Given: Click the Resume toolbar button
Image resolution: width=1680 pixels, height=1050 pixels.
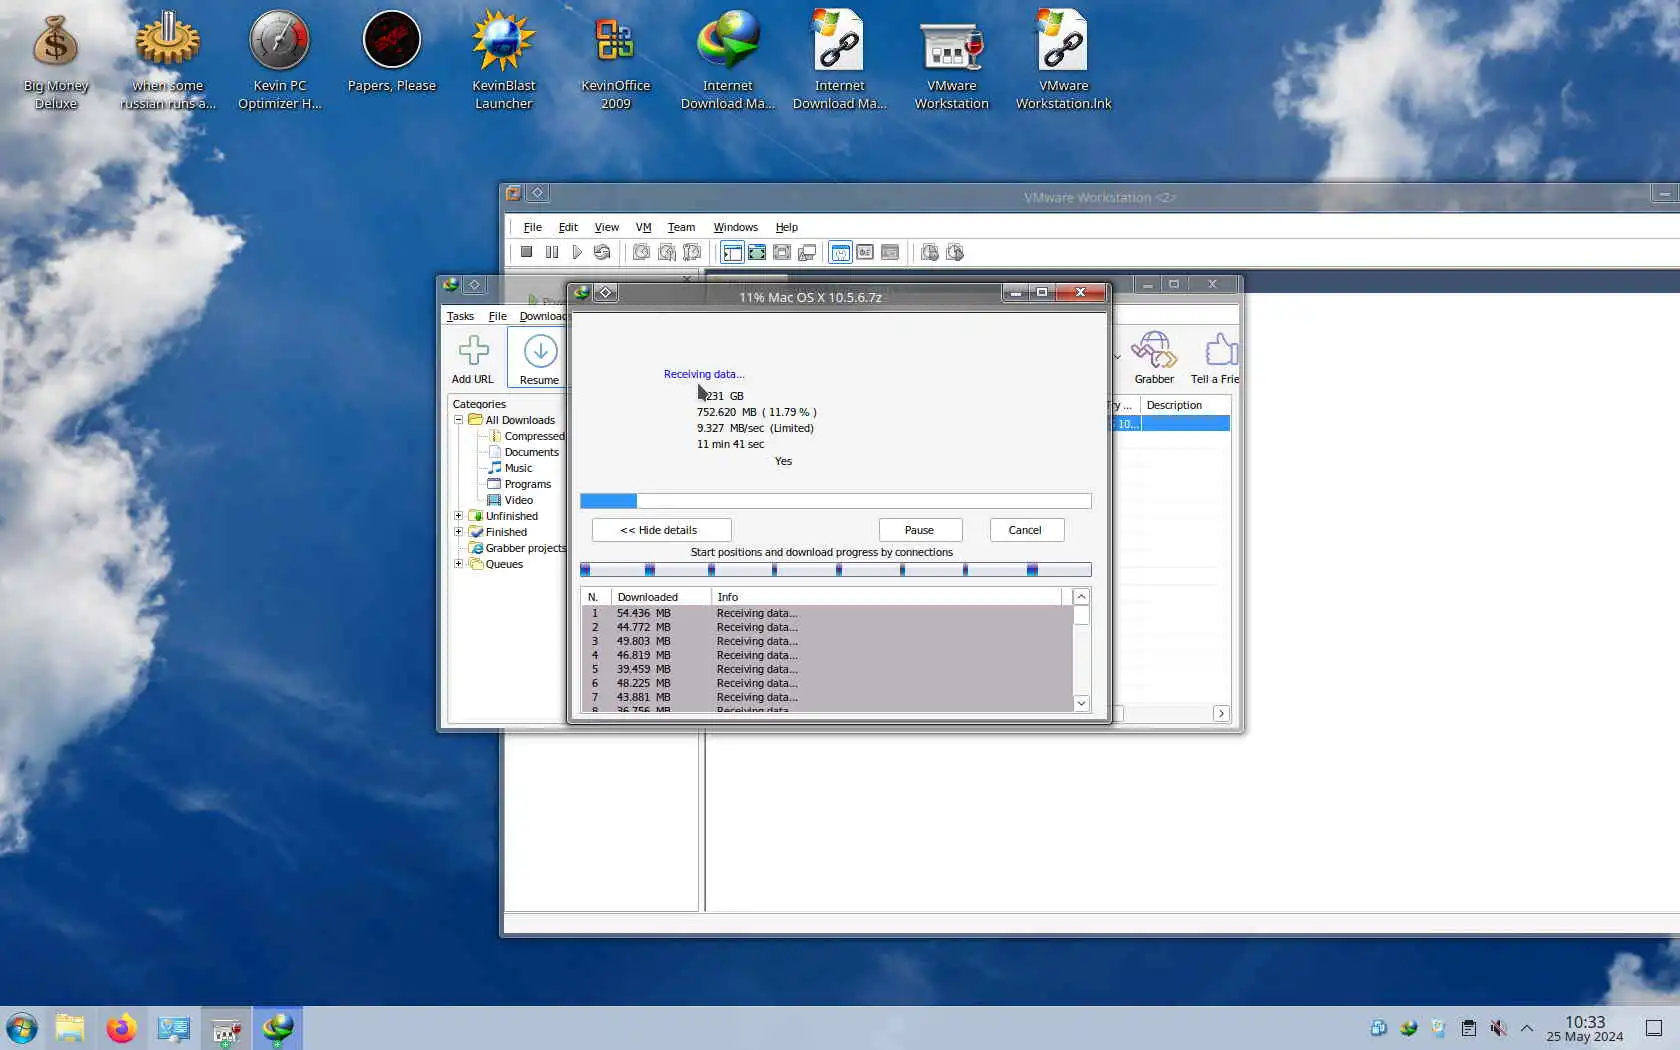Looking at the screenshot, I should coord(539,359).
